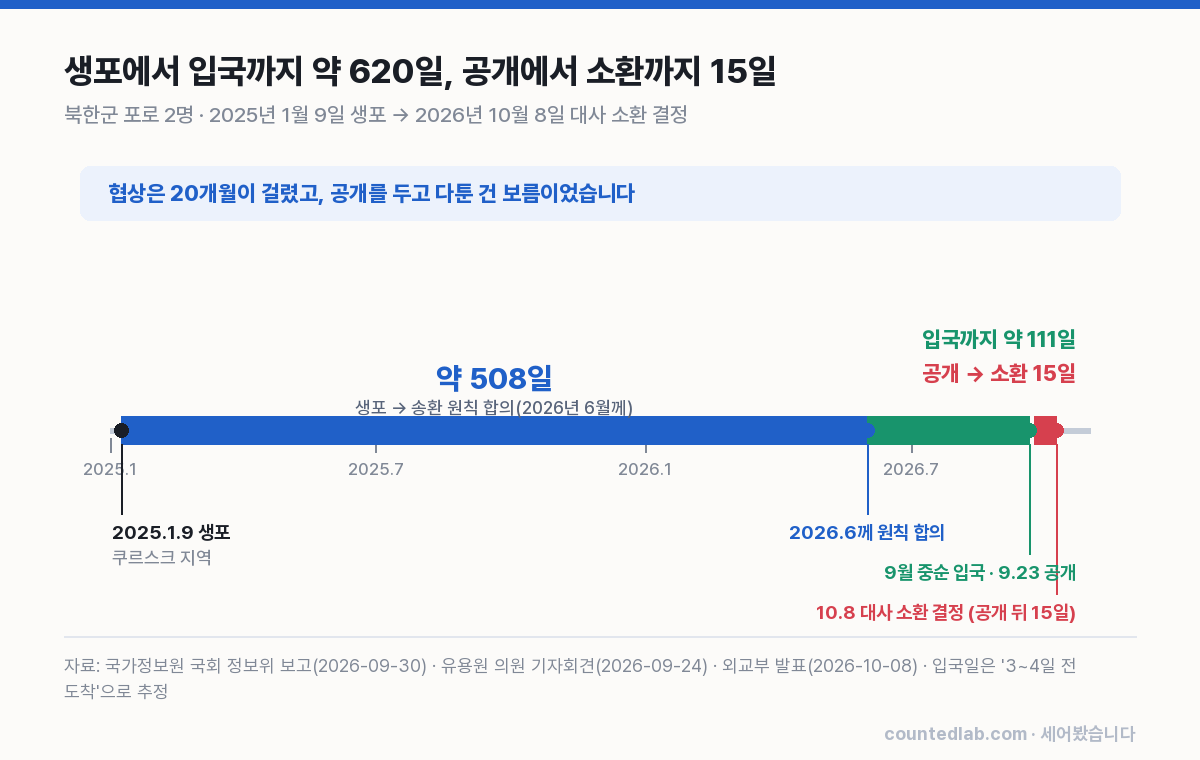Click the axis tick label '2026.7'
This screenshot has height=760, width=1200.
pyautogui.click(x=911, y=469)
